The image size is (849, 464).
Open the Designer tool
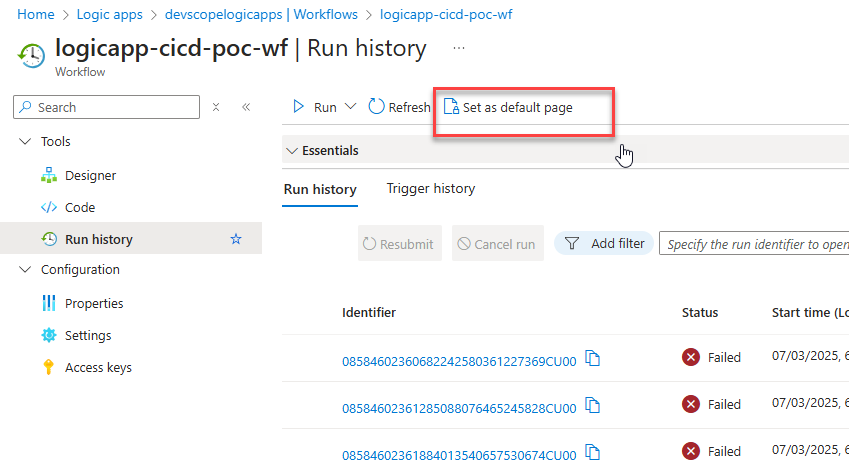point(90,176)
